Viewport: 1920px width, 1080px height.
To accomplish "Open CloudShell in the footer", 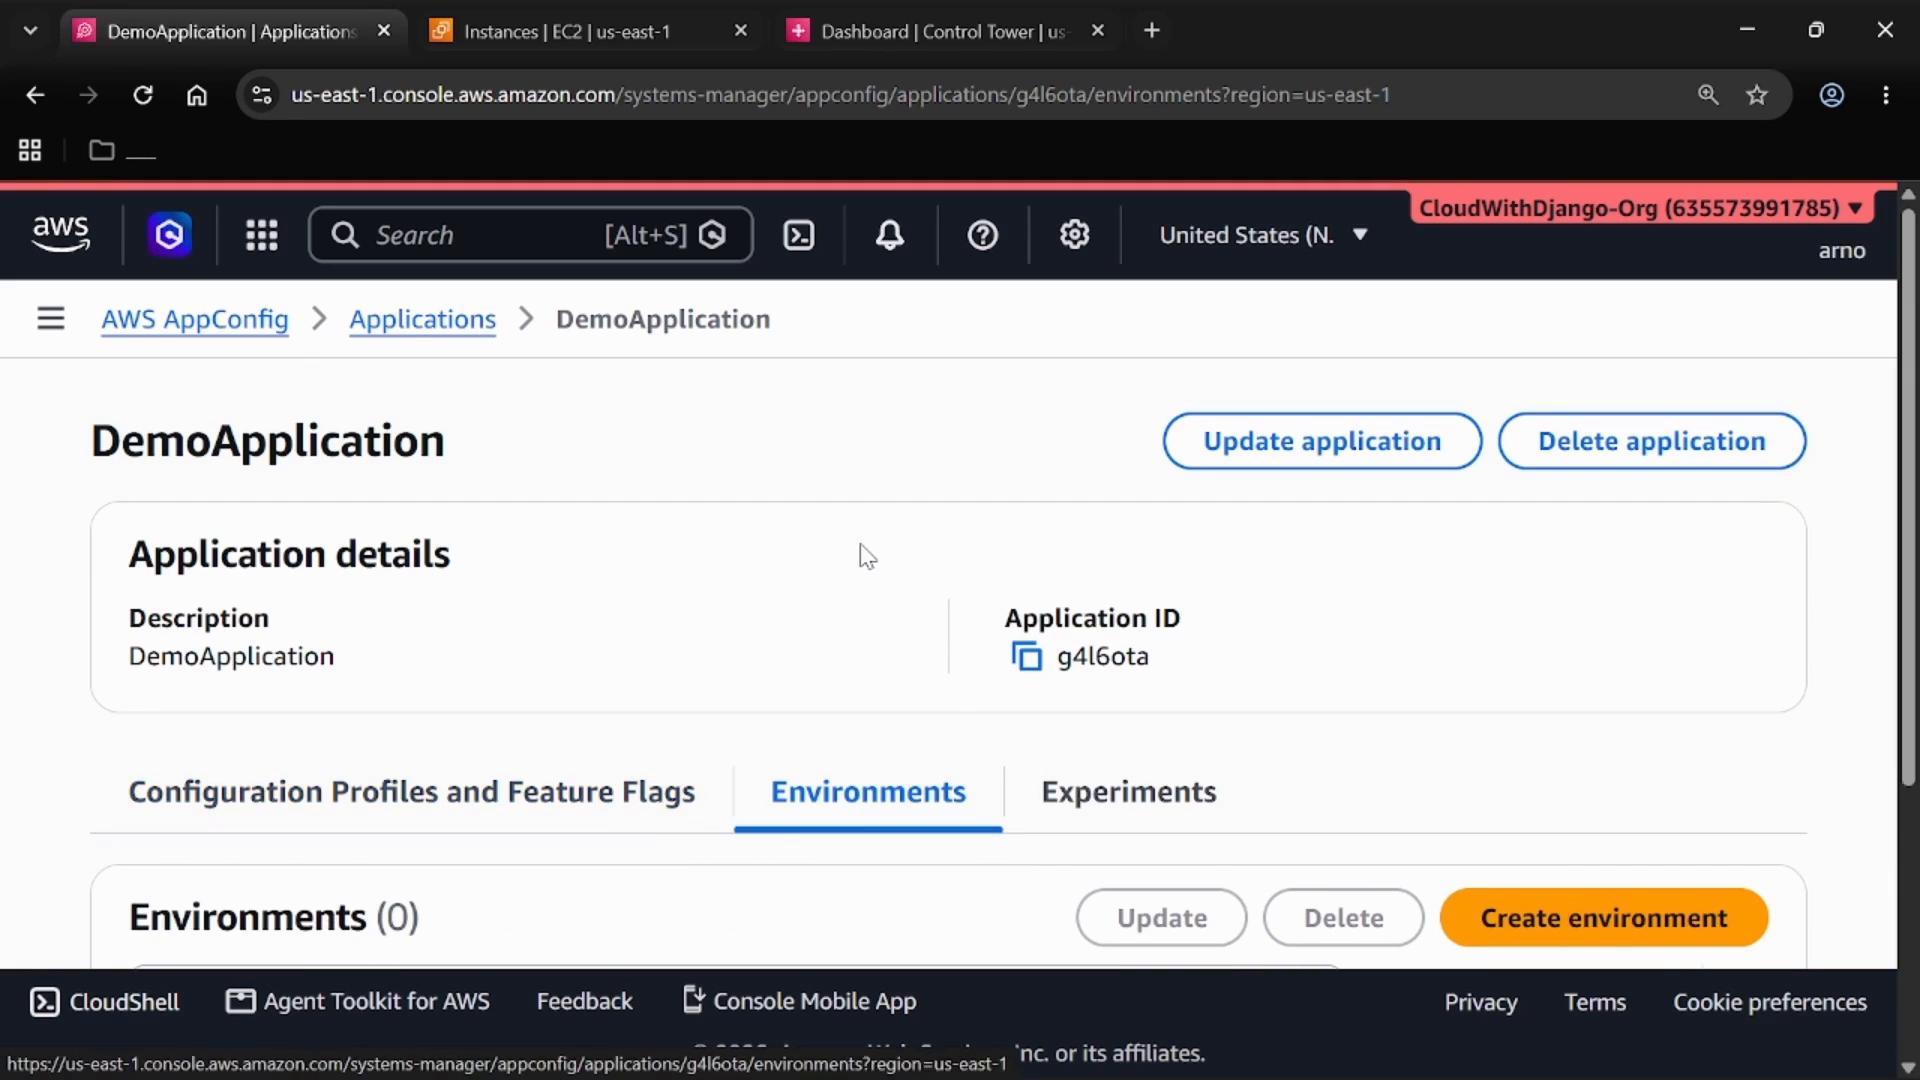I will [105, 1002].
